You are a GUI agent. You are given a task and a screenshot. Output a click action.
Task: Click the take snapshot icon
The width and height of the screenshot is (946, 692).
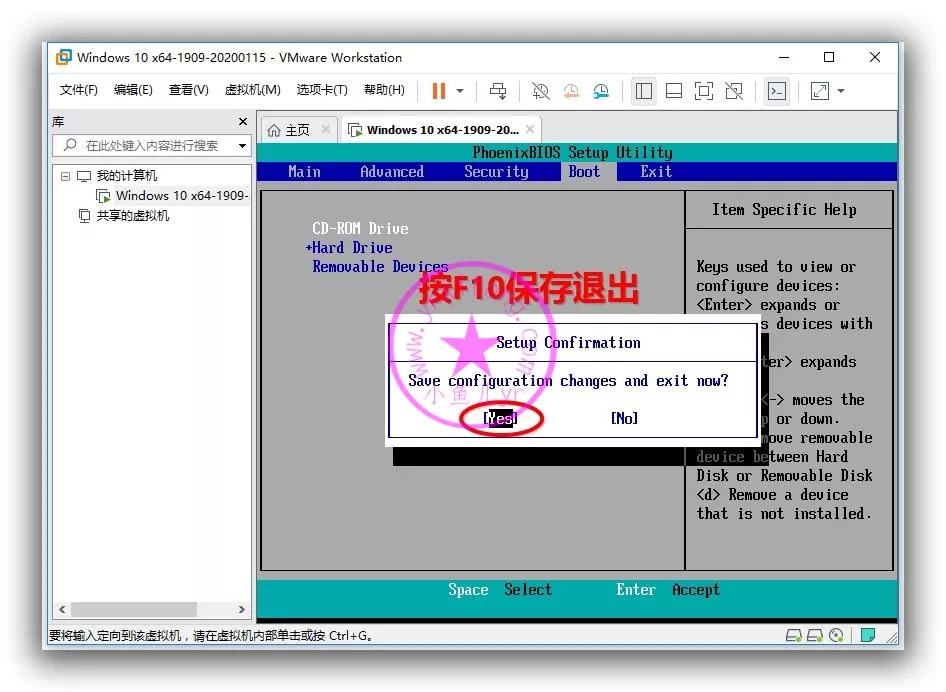tap(540, 91)
